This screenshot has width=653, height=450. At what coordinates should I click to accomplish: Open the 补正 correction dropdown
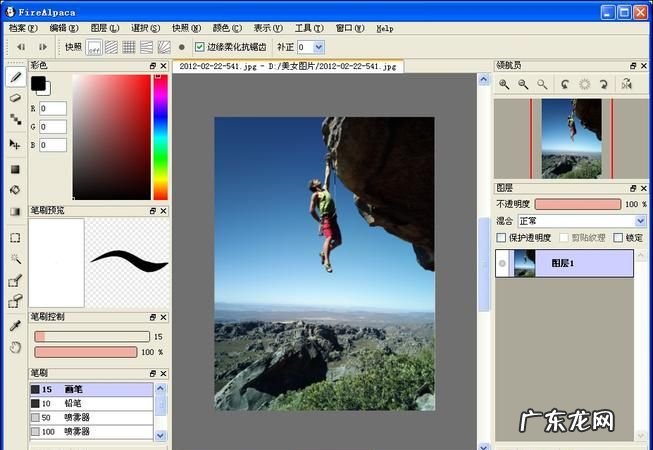(x=318, y=47)
